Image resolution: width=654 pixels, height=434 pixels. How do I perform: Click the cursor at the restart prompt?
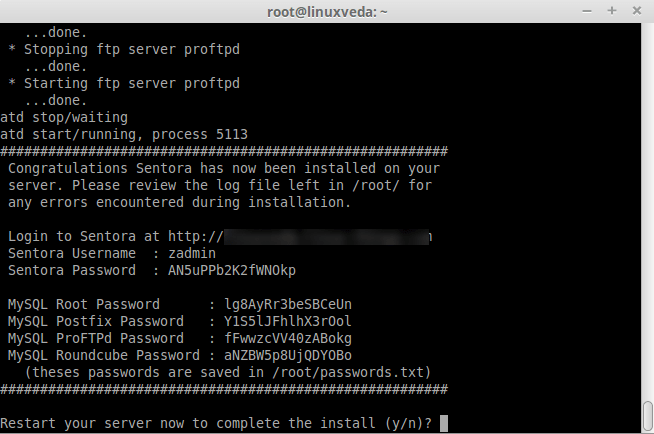coord(445,423)
